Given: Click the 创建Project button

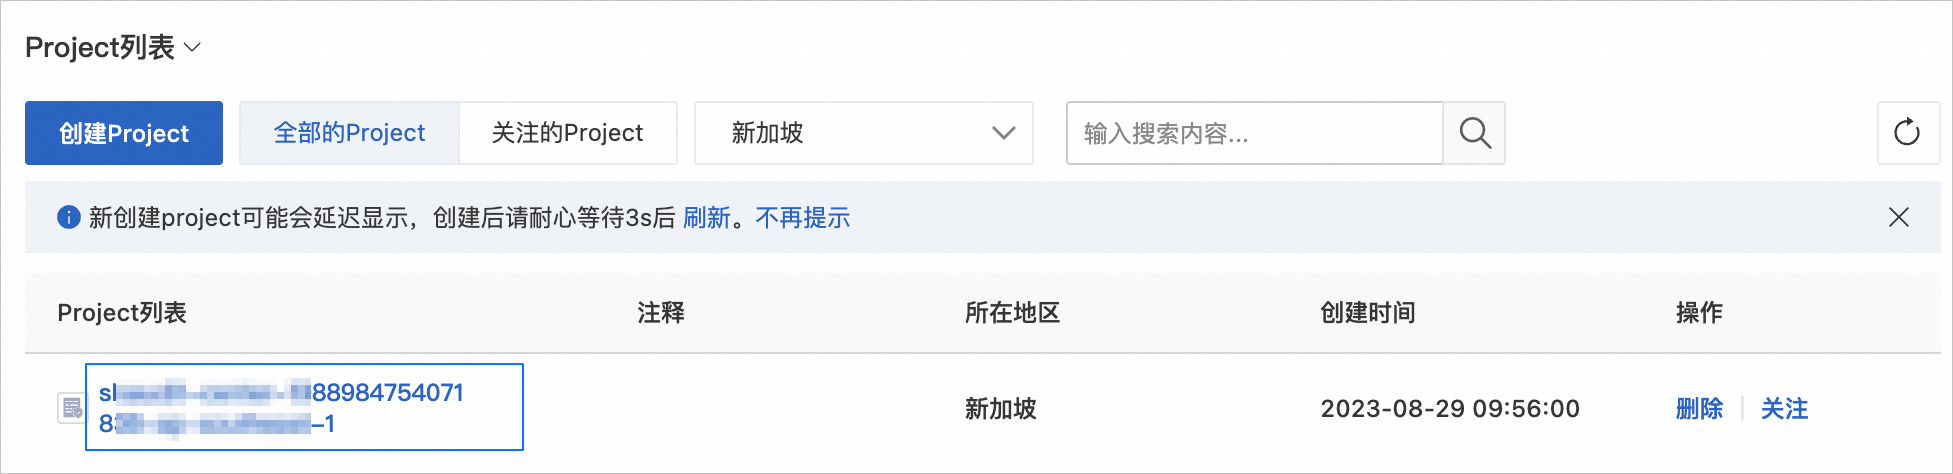Looking at the screenshot, I should pos(124,133).
